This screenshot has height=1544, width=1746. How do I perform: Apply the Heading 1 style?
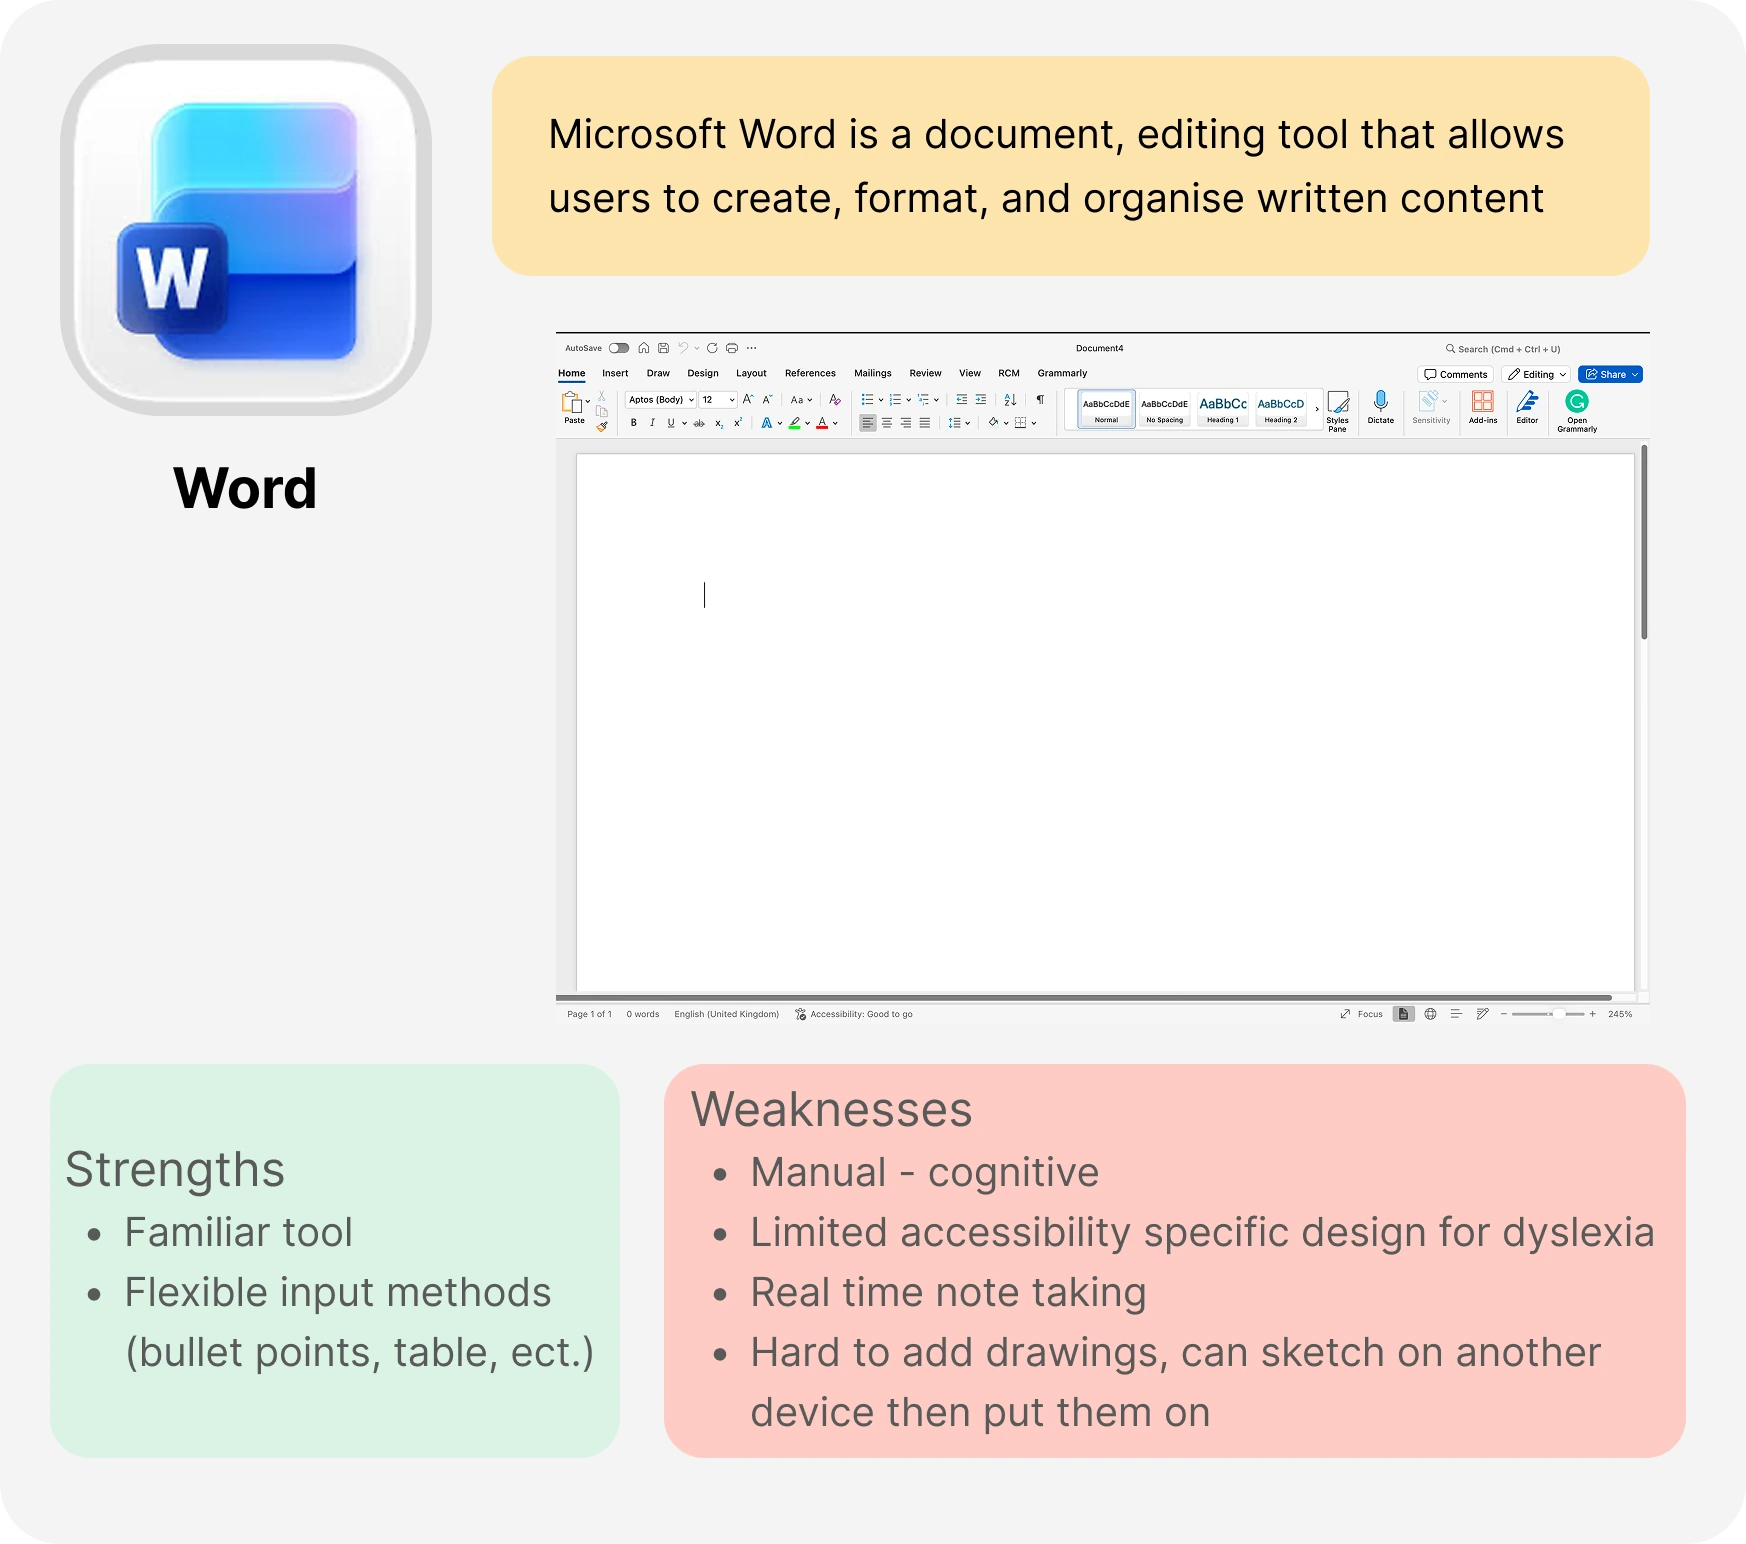click(1223, 409)
